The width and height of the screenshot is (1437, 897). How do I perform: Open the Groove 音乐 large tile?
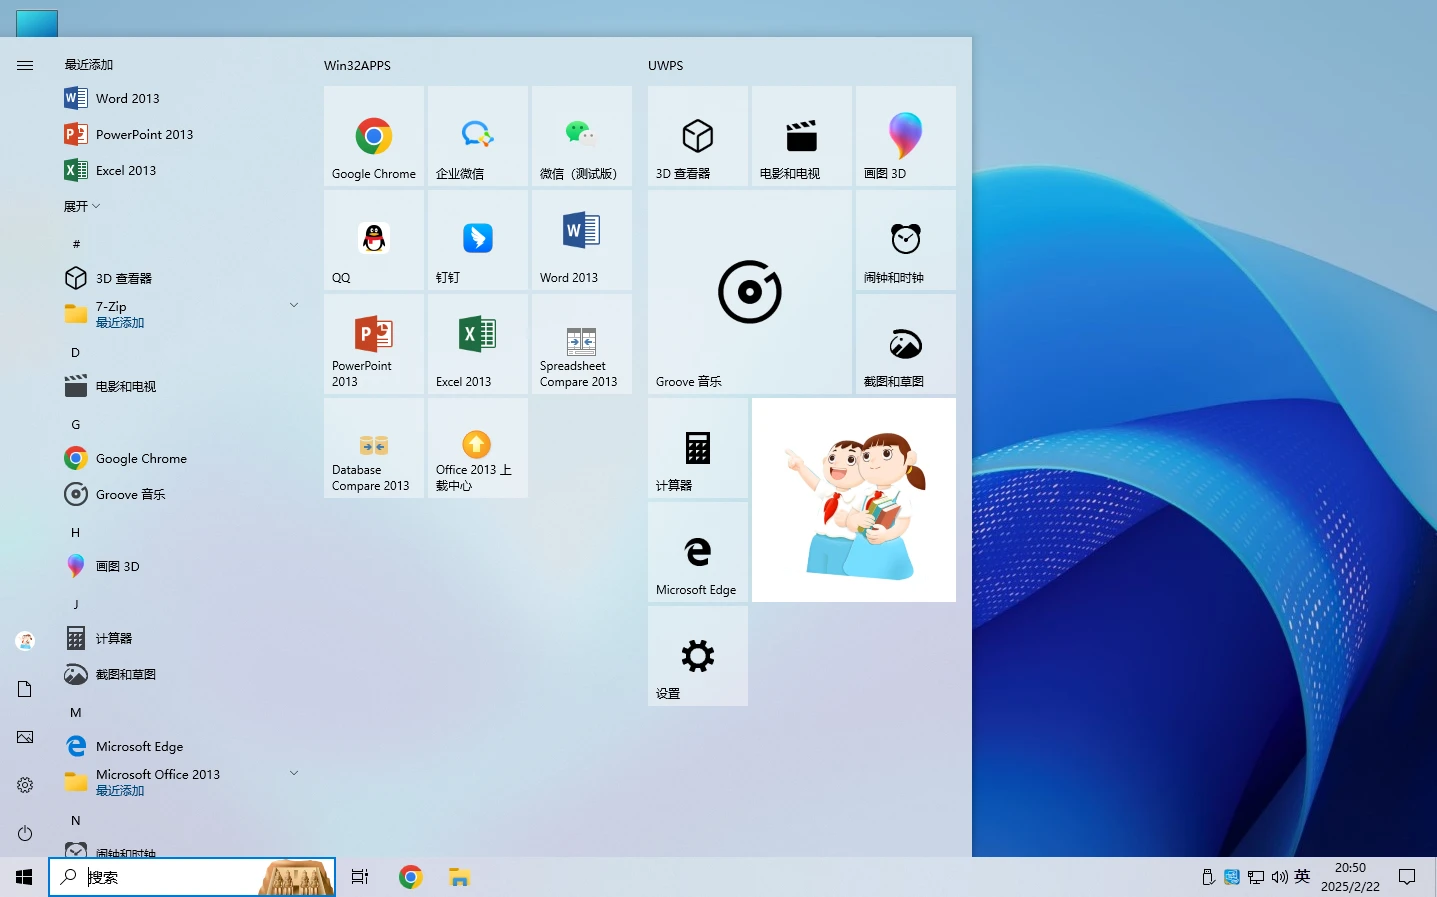click(749, 292)
